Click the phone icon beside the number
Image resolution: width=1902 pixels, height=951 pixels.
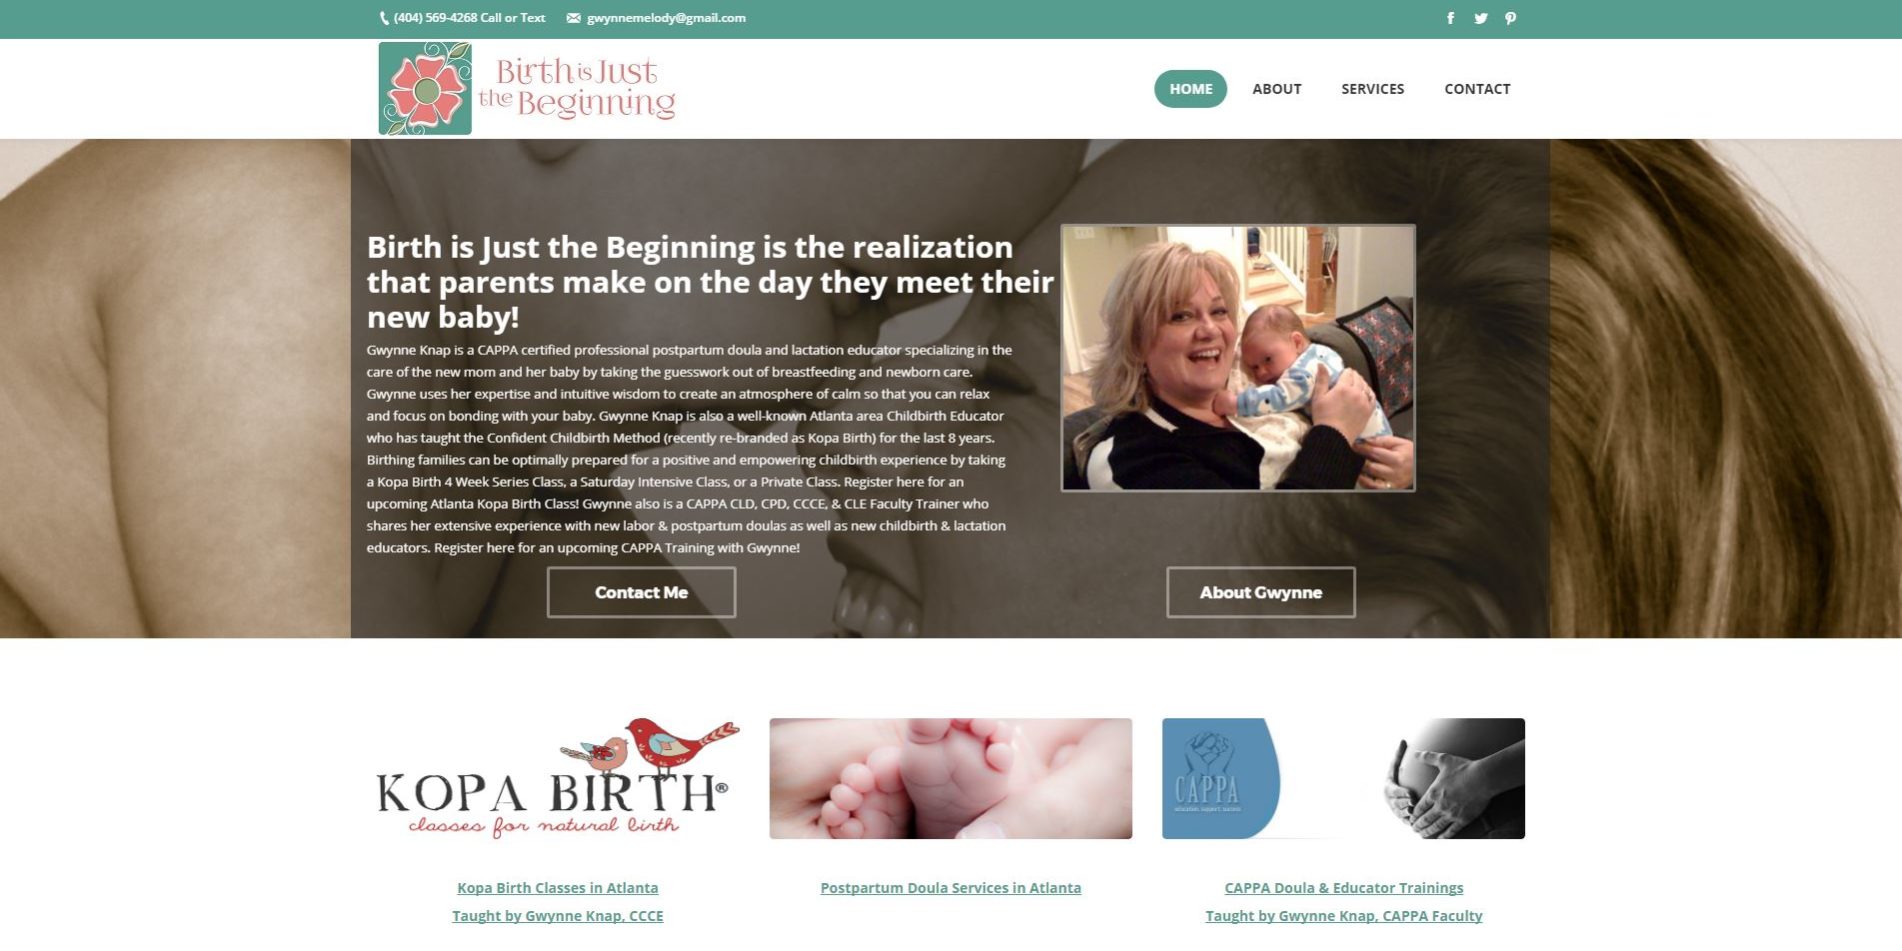(x=384, y=18)
